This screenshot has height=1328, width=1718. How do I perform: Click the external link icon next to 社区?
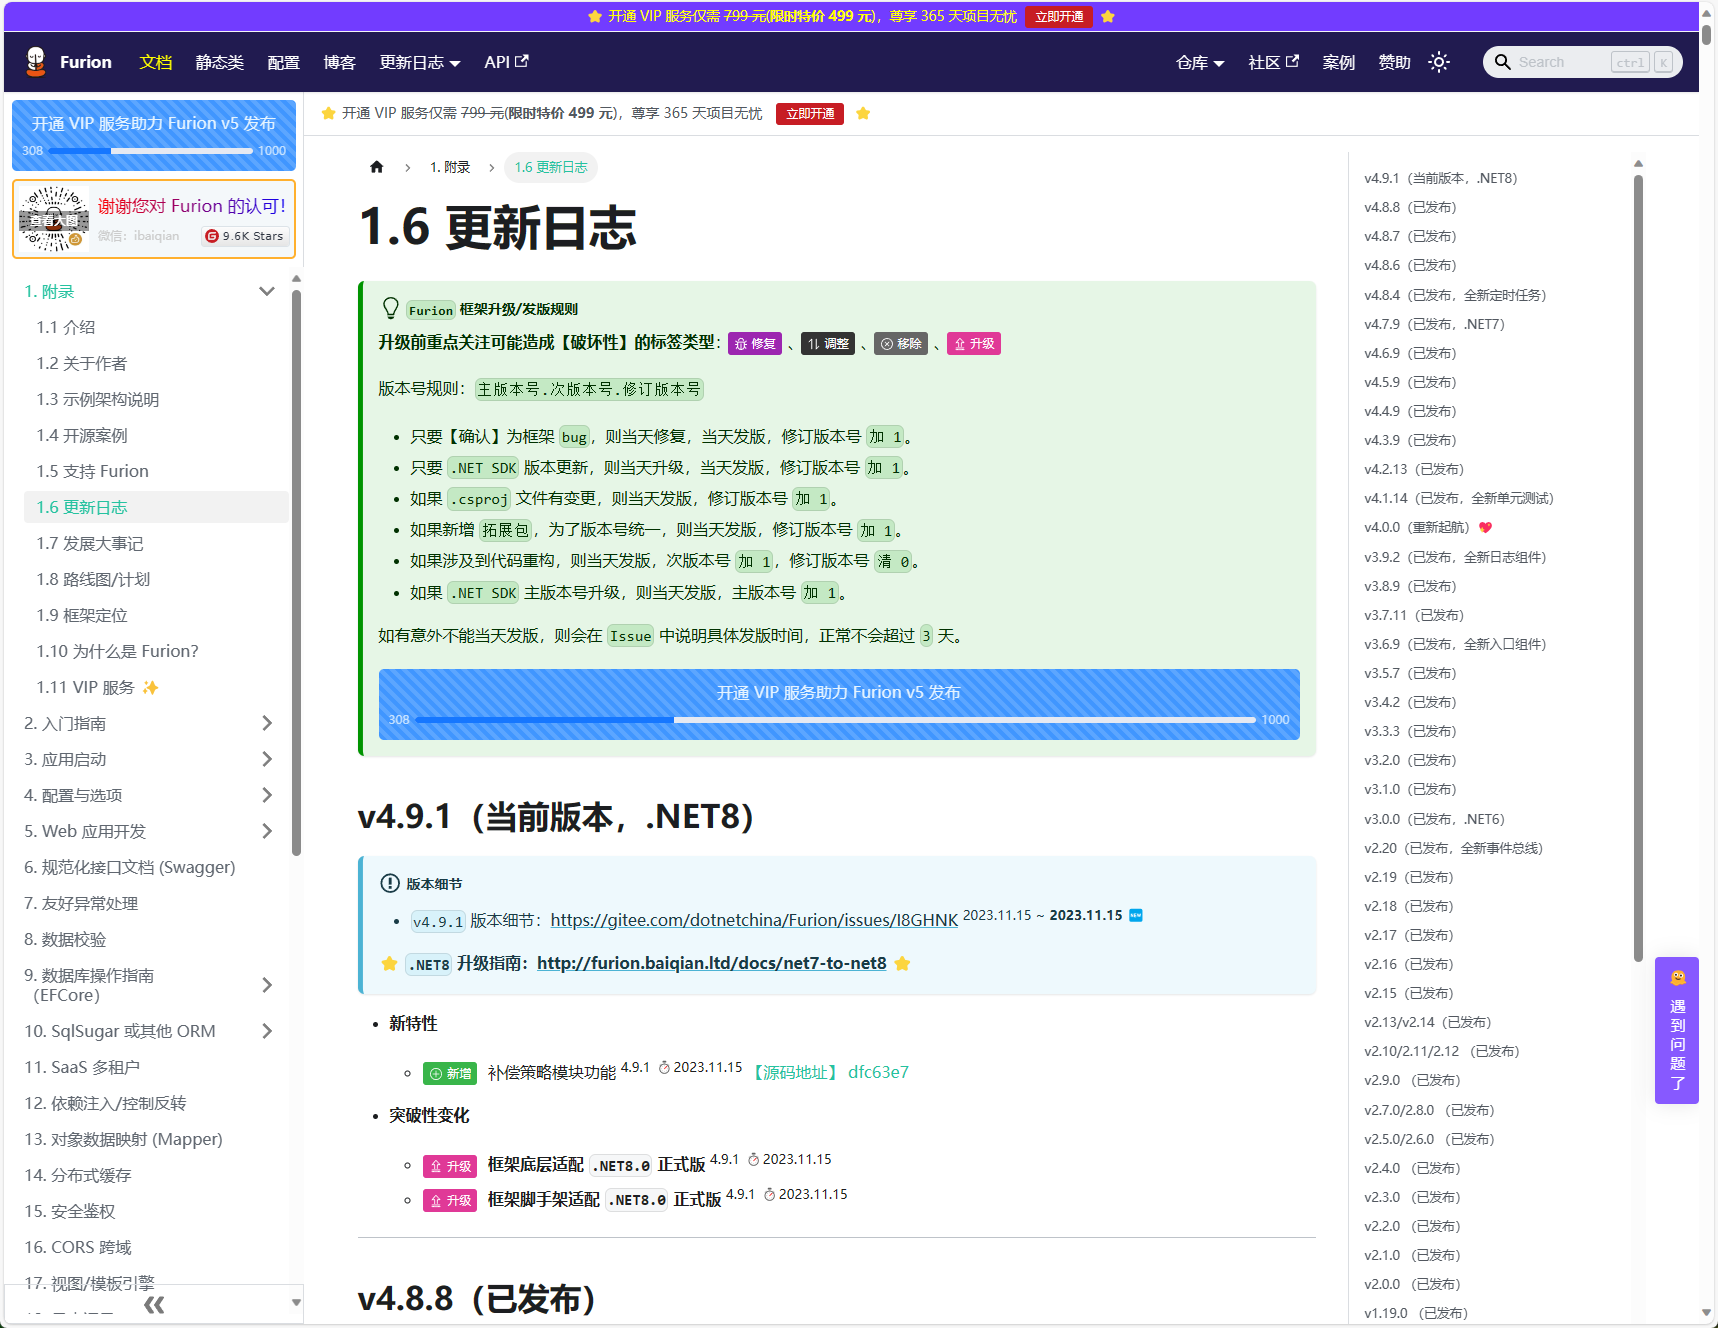click(1292, 61)
